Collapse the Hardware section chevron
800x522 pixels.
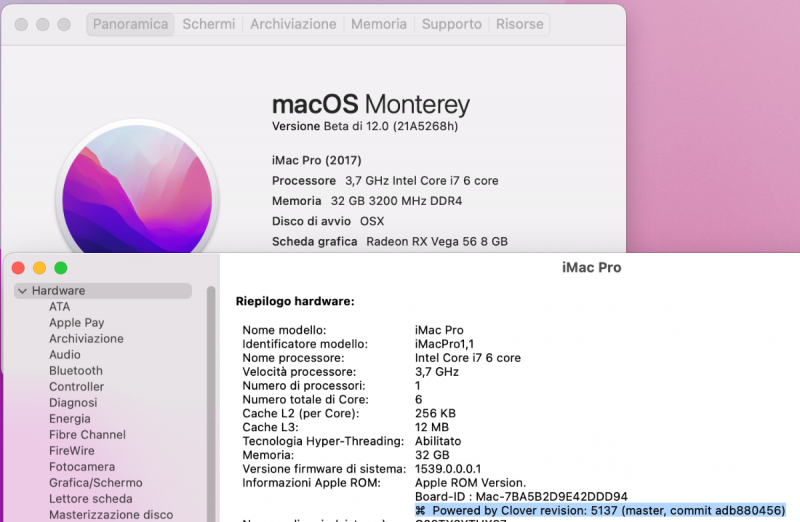point(22,291)
